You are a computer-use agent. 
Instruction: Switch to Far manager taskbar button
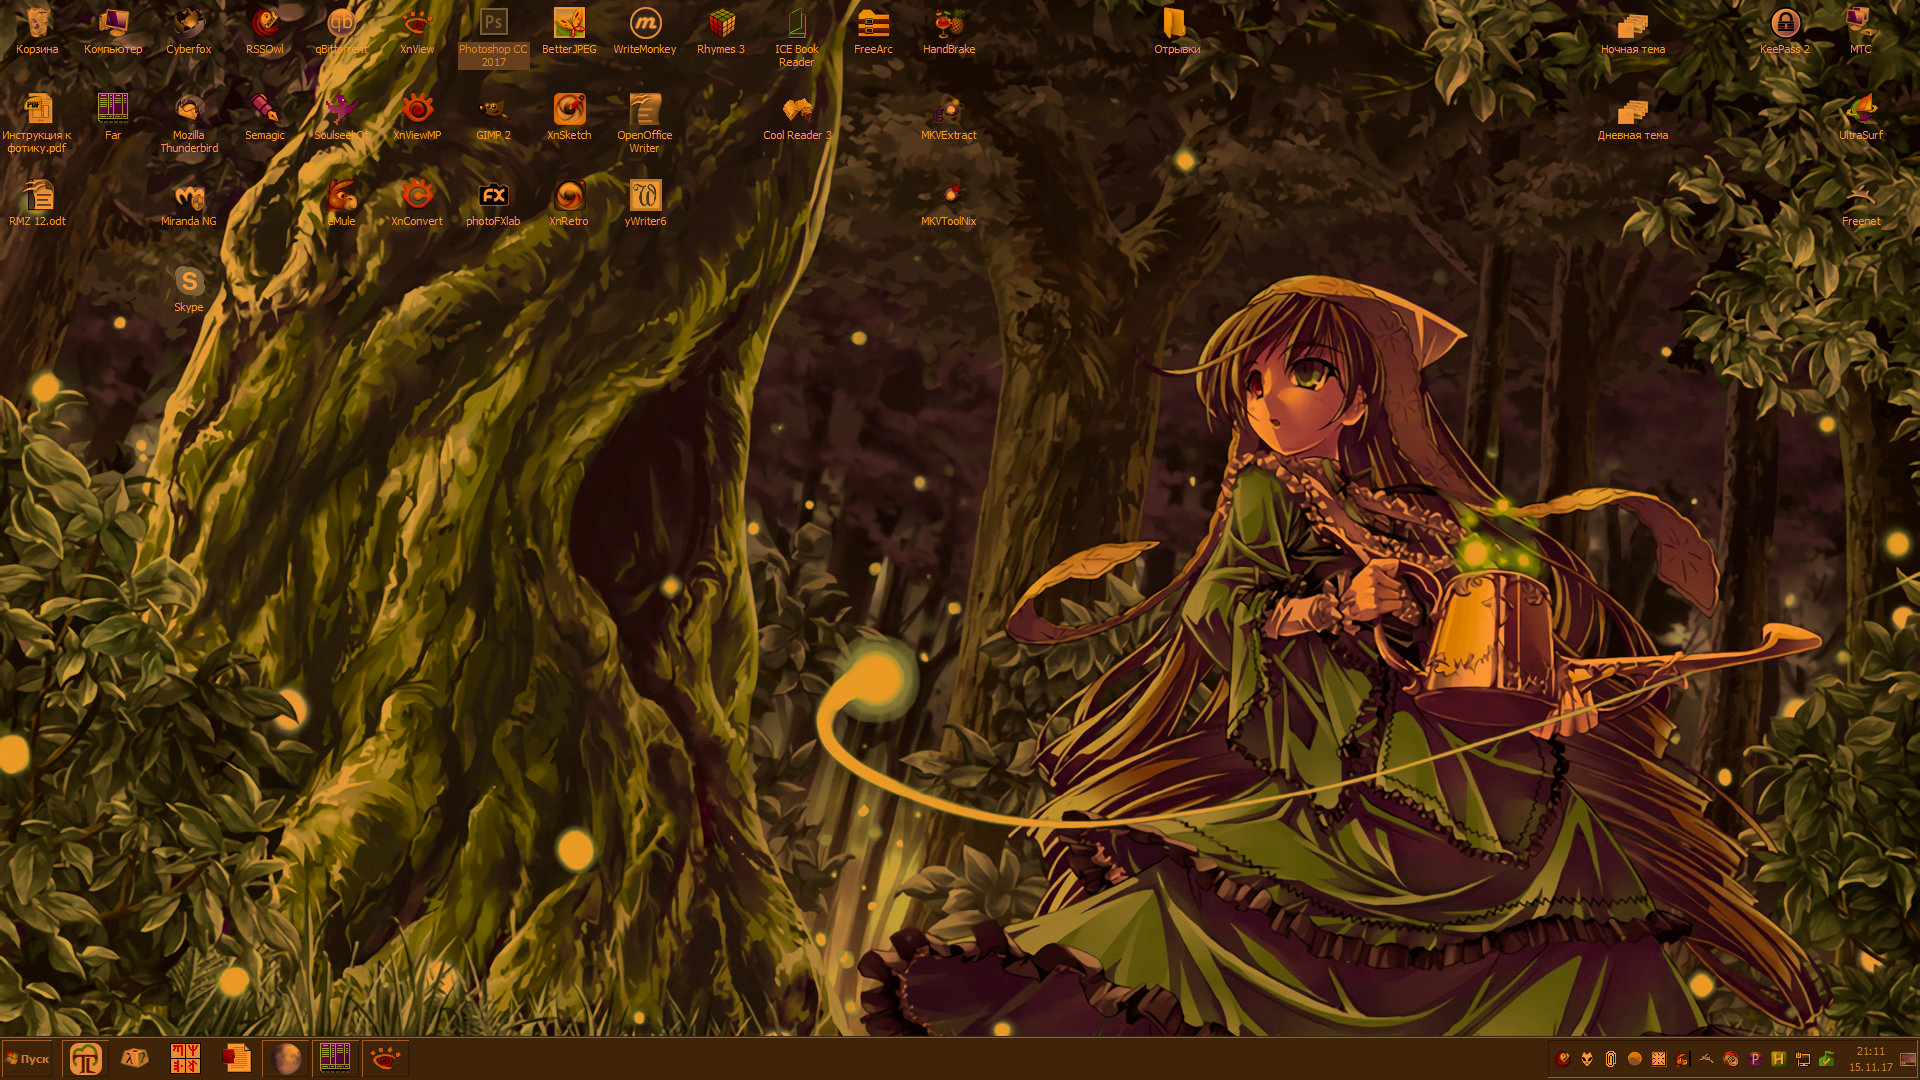[x=334, y=1058]
